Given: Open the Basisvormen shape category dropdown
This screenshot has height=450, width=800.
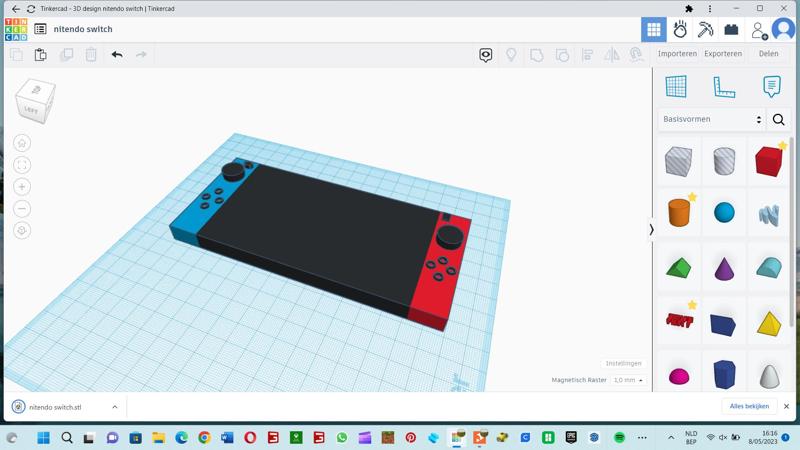Looking at the screenshot, I should 711,120.
